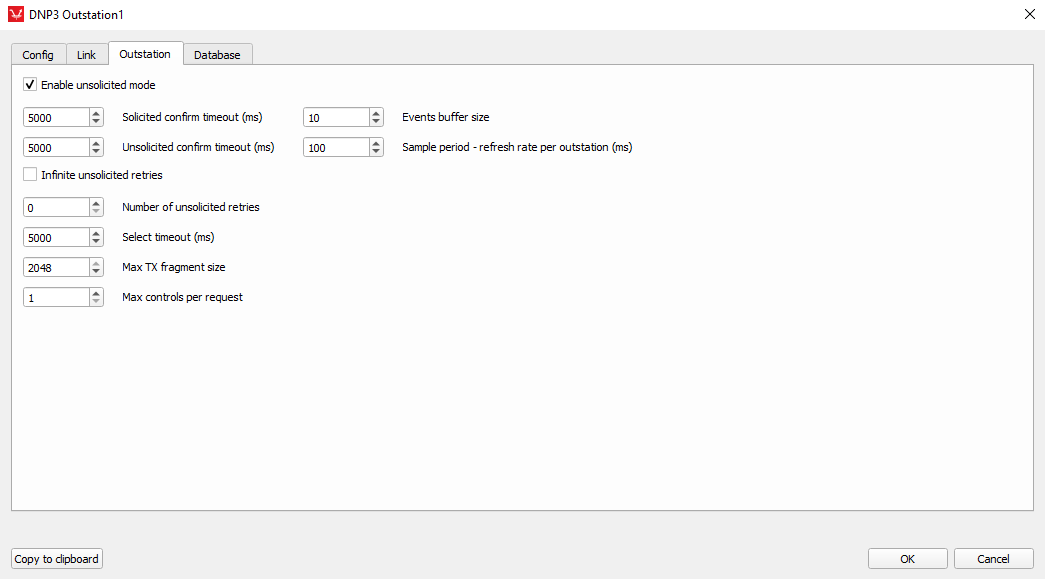Switch to the Config tab
1045x579 pixels.
[x=38, y=55]
